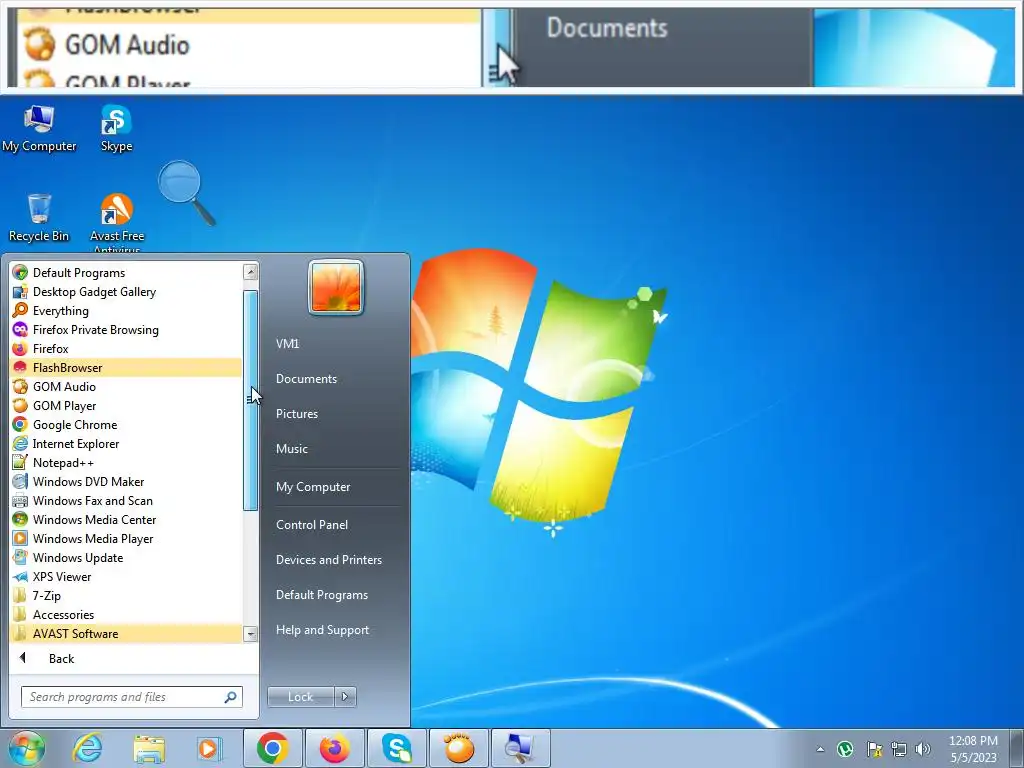
Task: Open Windows Media Player from the program list
Action: click(x=126, y=538)
